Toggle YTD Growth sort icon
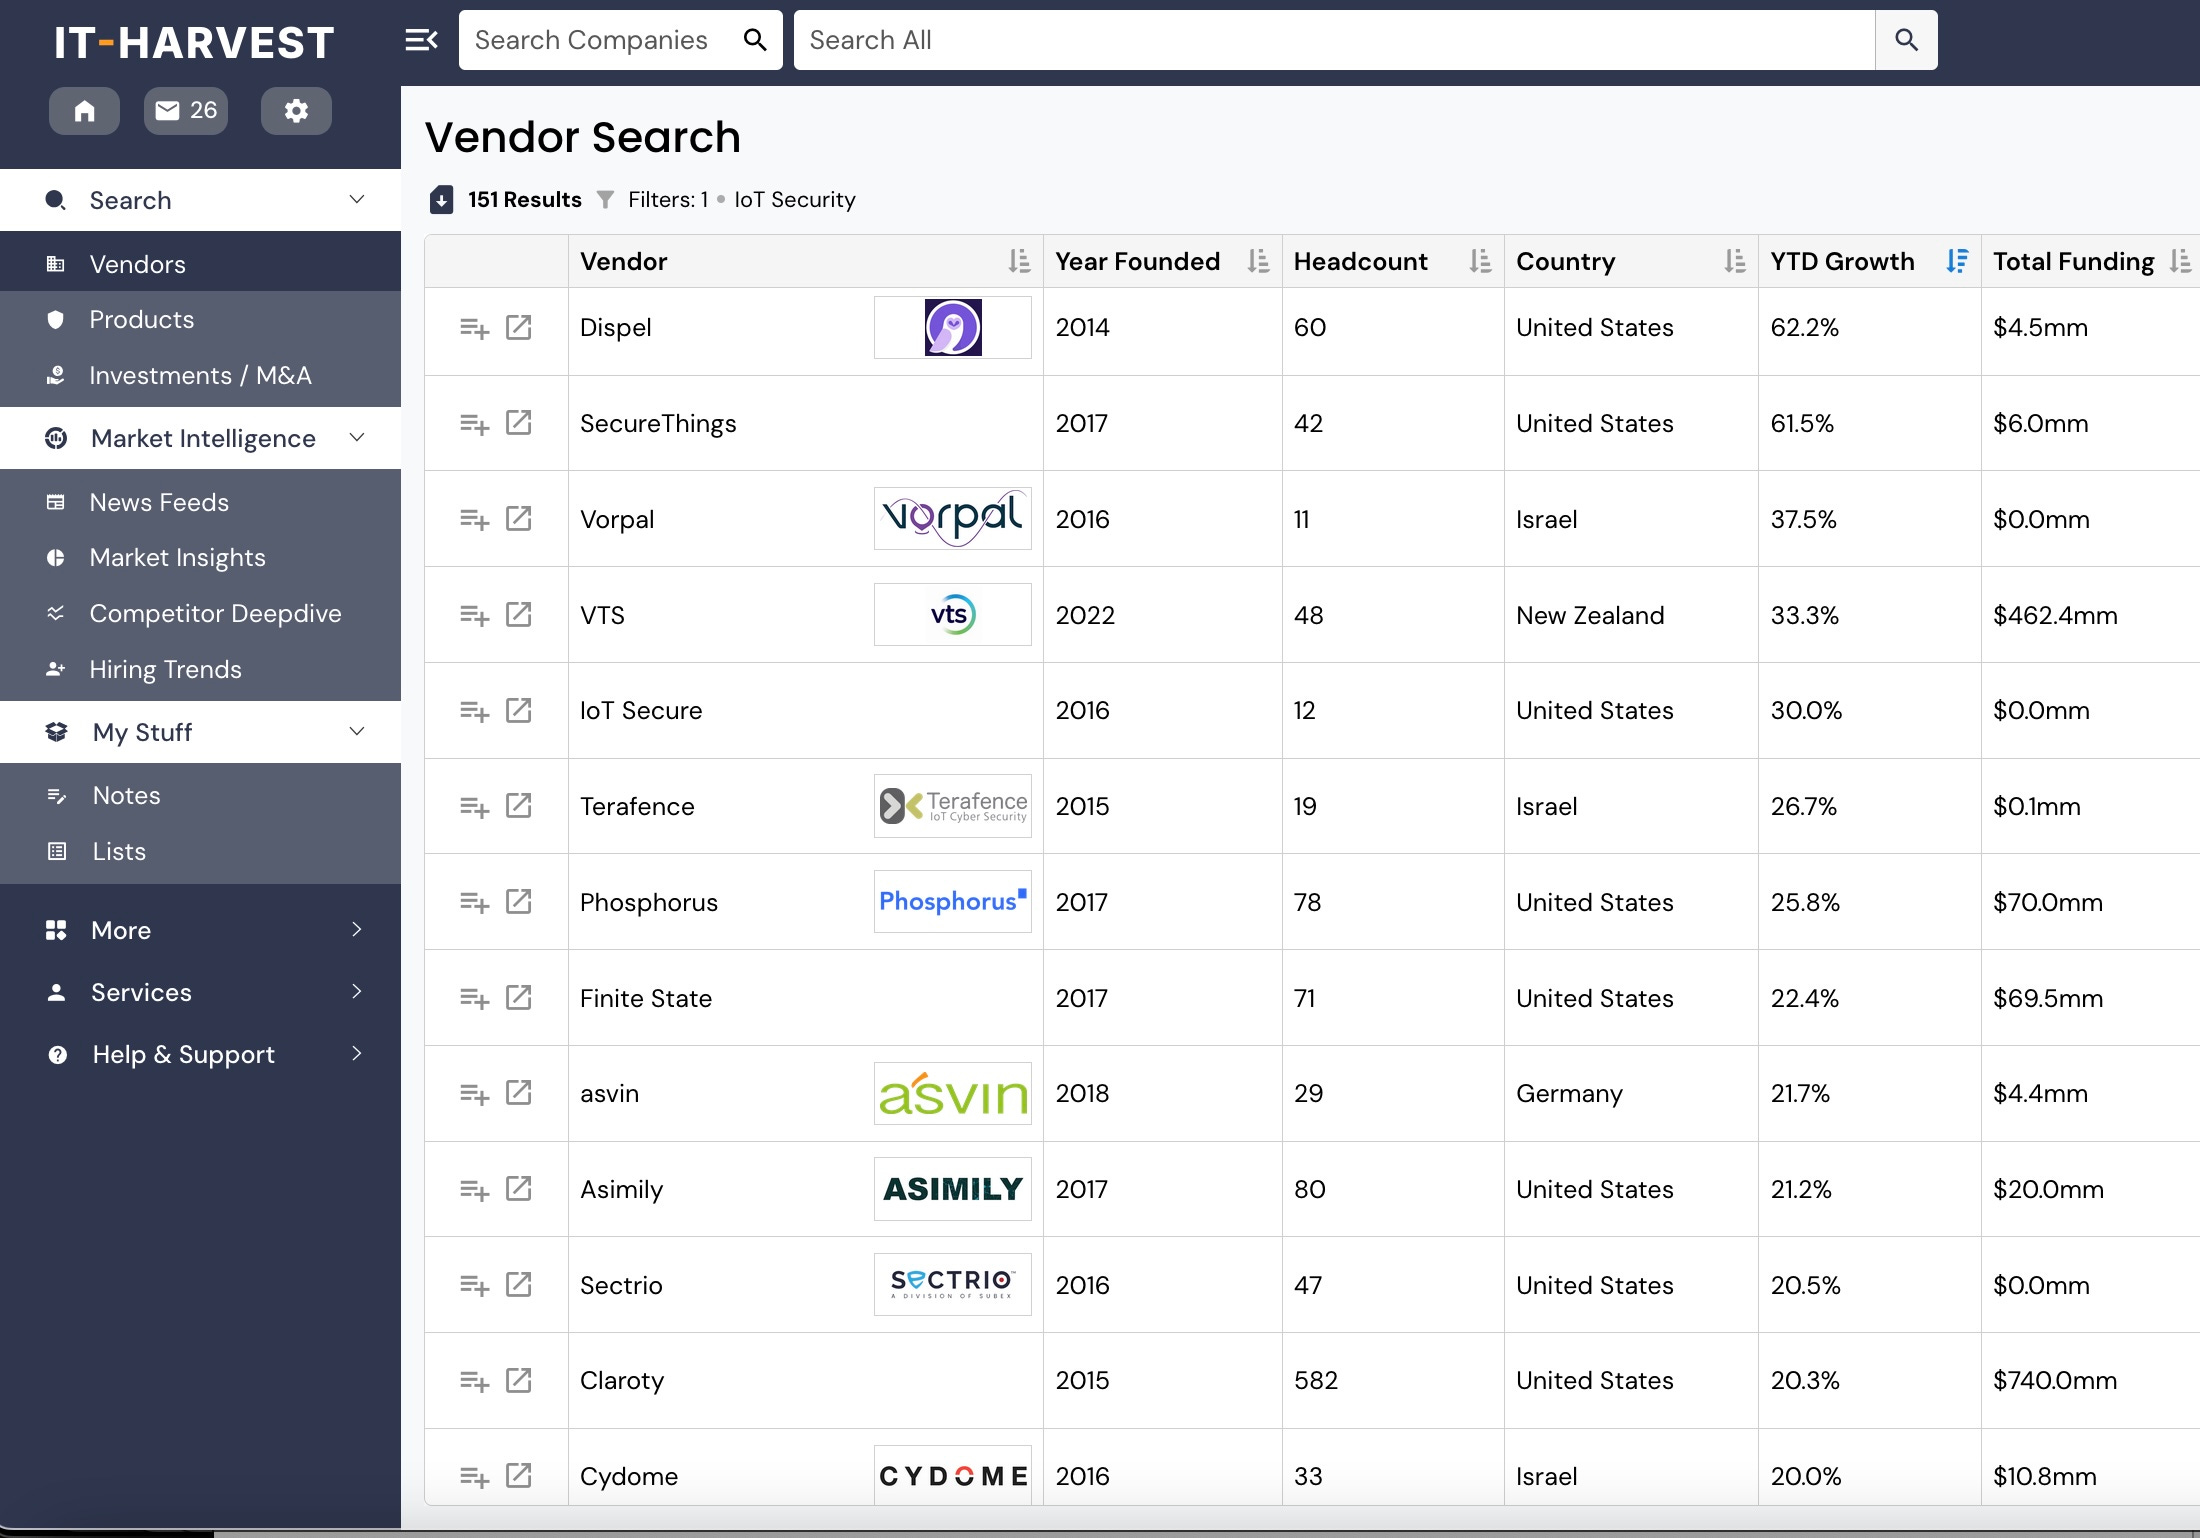Viewport: 2200px width, 1538px height. click(1957, 261)
